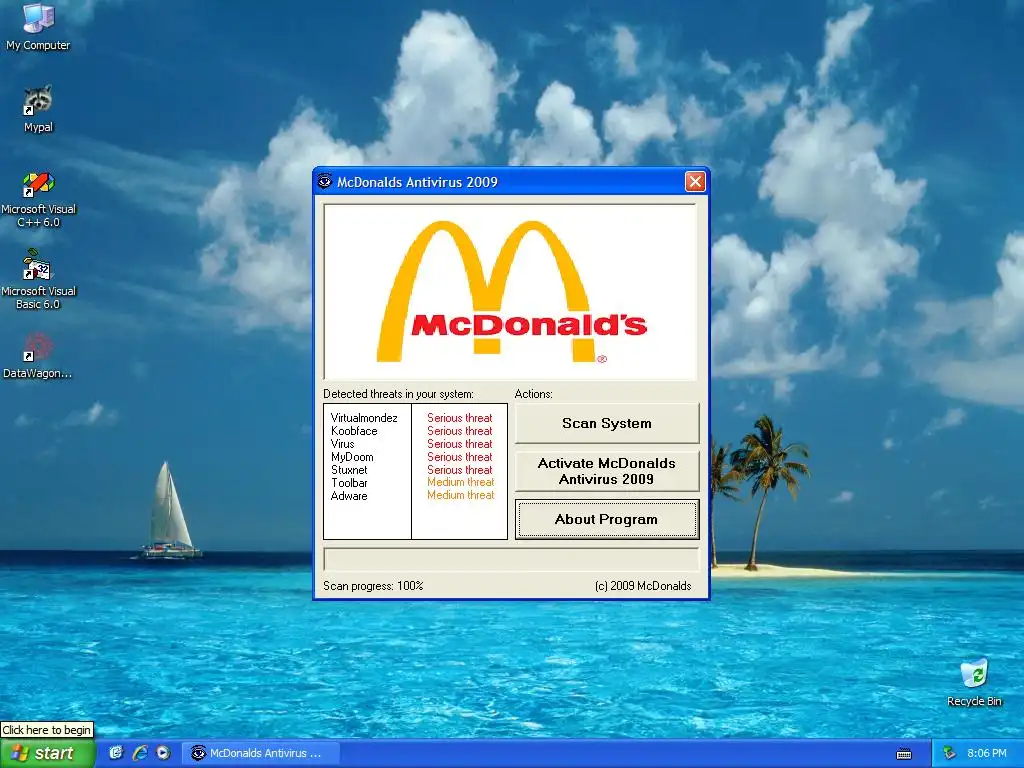Open the Start menu
This screenshot has width=1024, height=768.
tap(48, 753)
